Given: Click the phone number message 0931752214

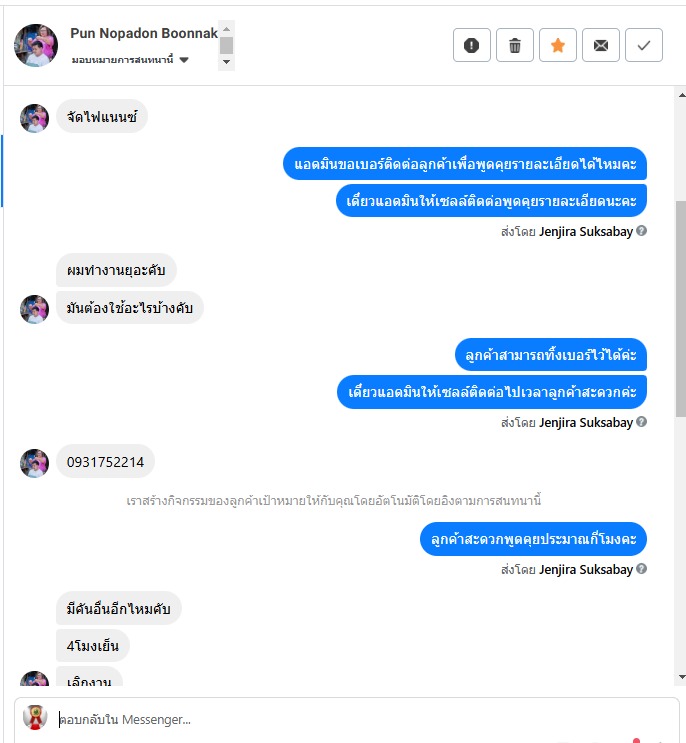Looking at the screenshot, I should point(105,462).
